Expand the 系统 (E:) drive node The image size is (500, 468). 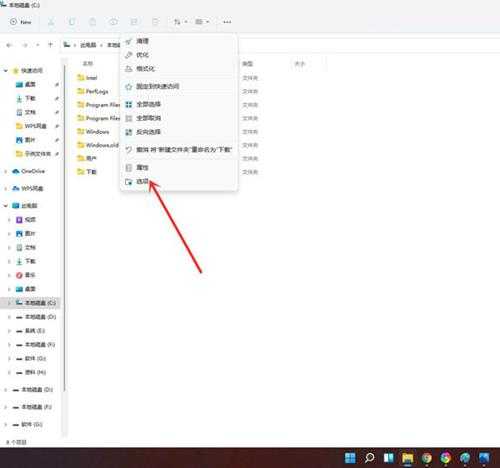[x=10, y=331]
